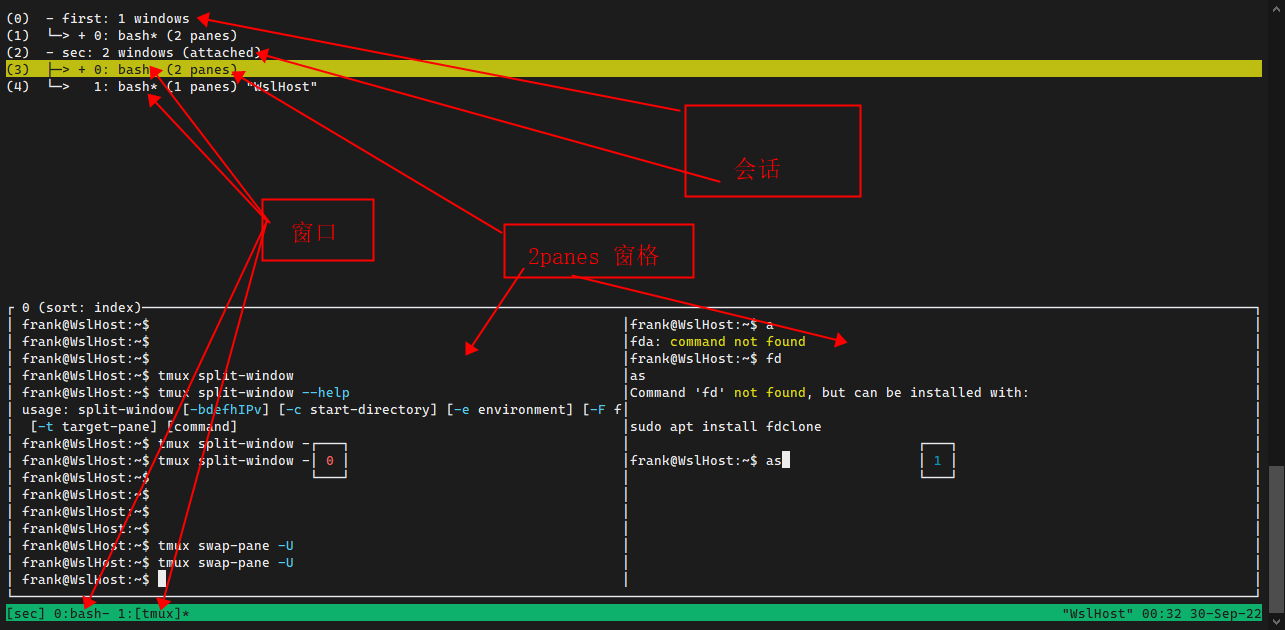Click the '0 (sort: index)' preview title
The width and height of the screenshot is (1285, 630).
click(x=81, y=308)
